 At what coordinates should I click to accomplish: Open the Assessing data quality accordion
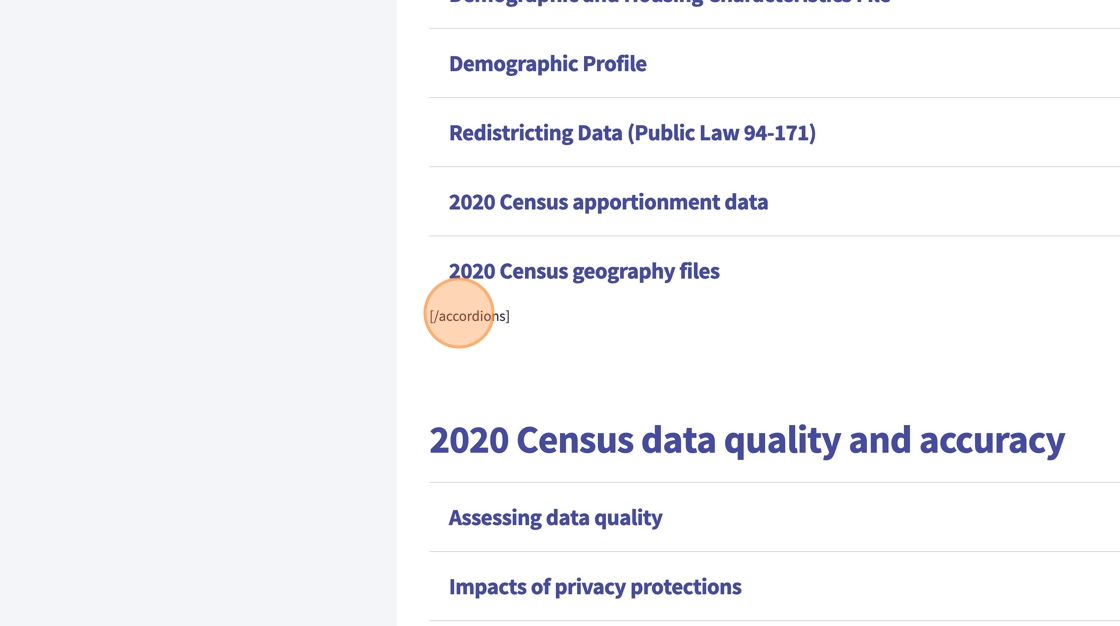(x=555, y=518)
